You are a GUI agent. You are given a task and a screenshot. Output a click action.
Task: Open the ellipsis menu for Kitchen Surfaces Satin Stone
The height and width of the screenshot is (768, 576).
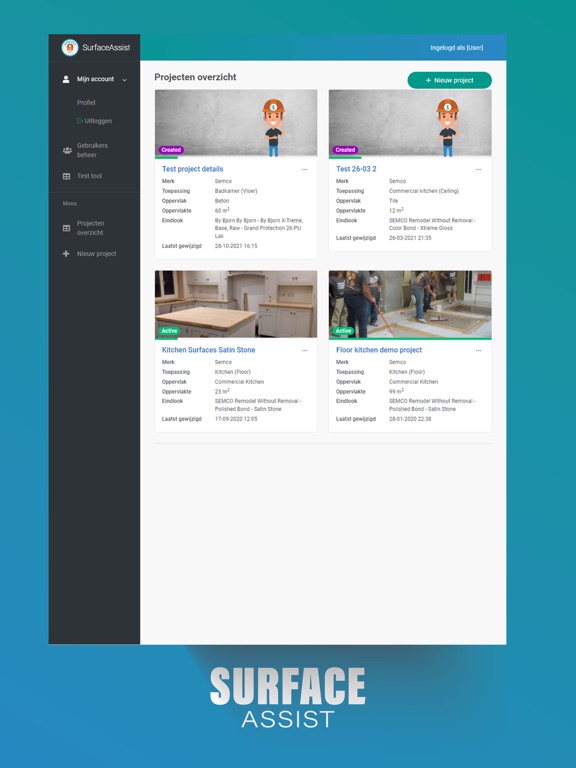point(304,351)
